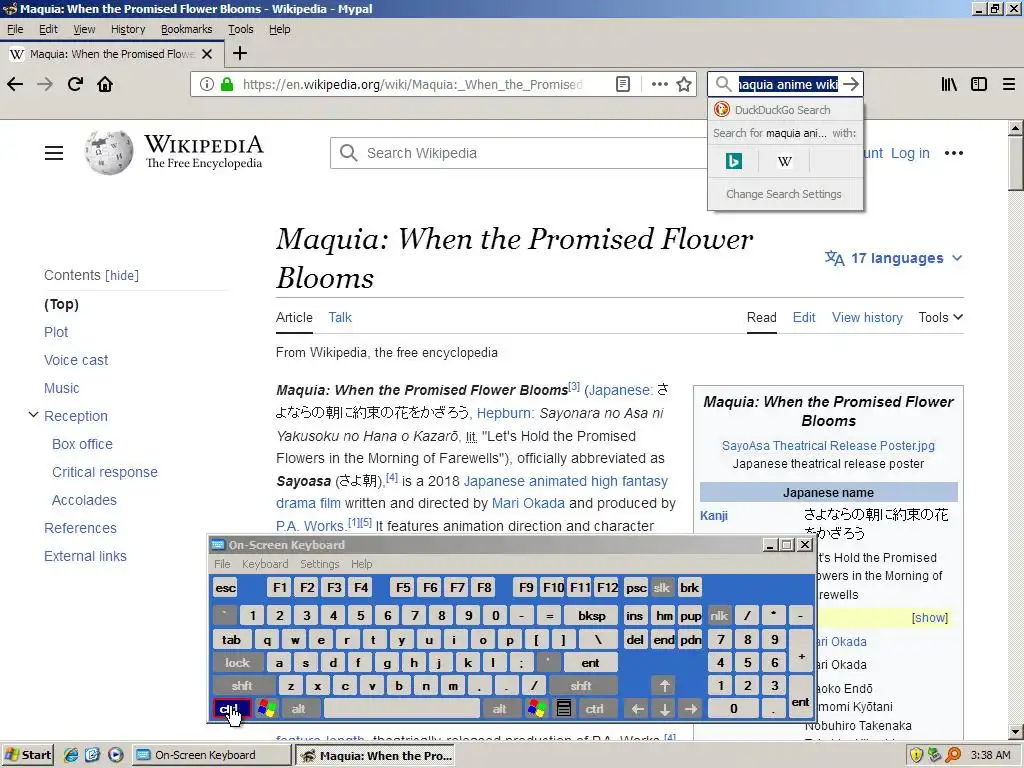Close the Maquia browser tab
This screenshot has width=1024, height=768.
pyautogui.click(x=207, y=54)
